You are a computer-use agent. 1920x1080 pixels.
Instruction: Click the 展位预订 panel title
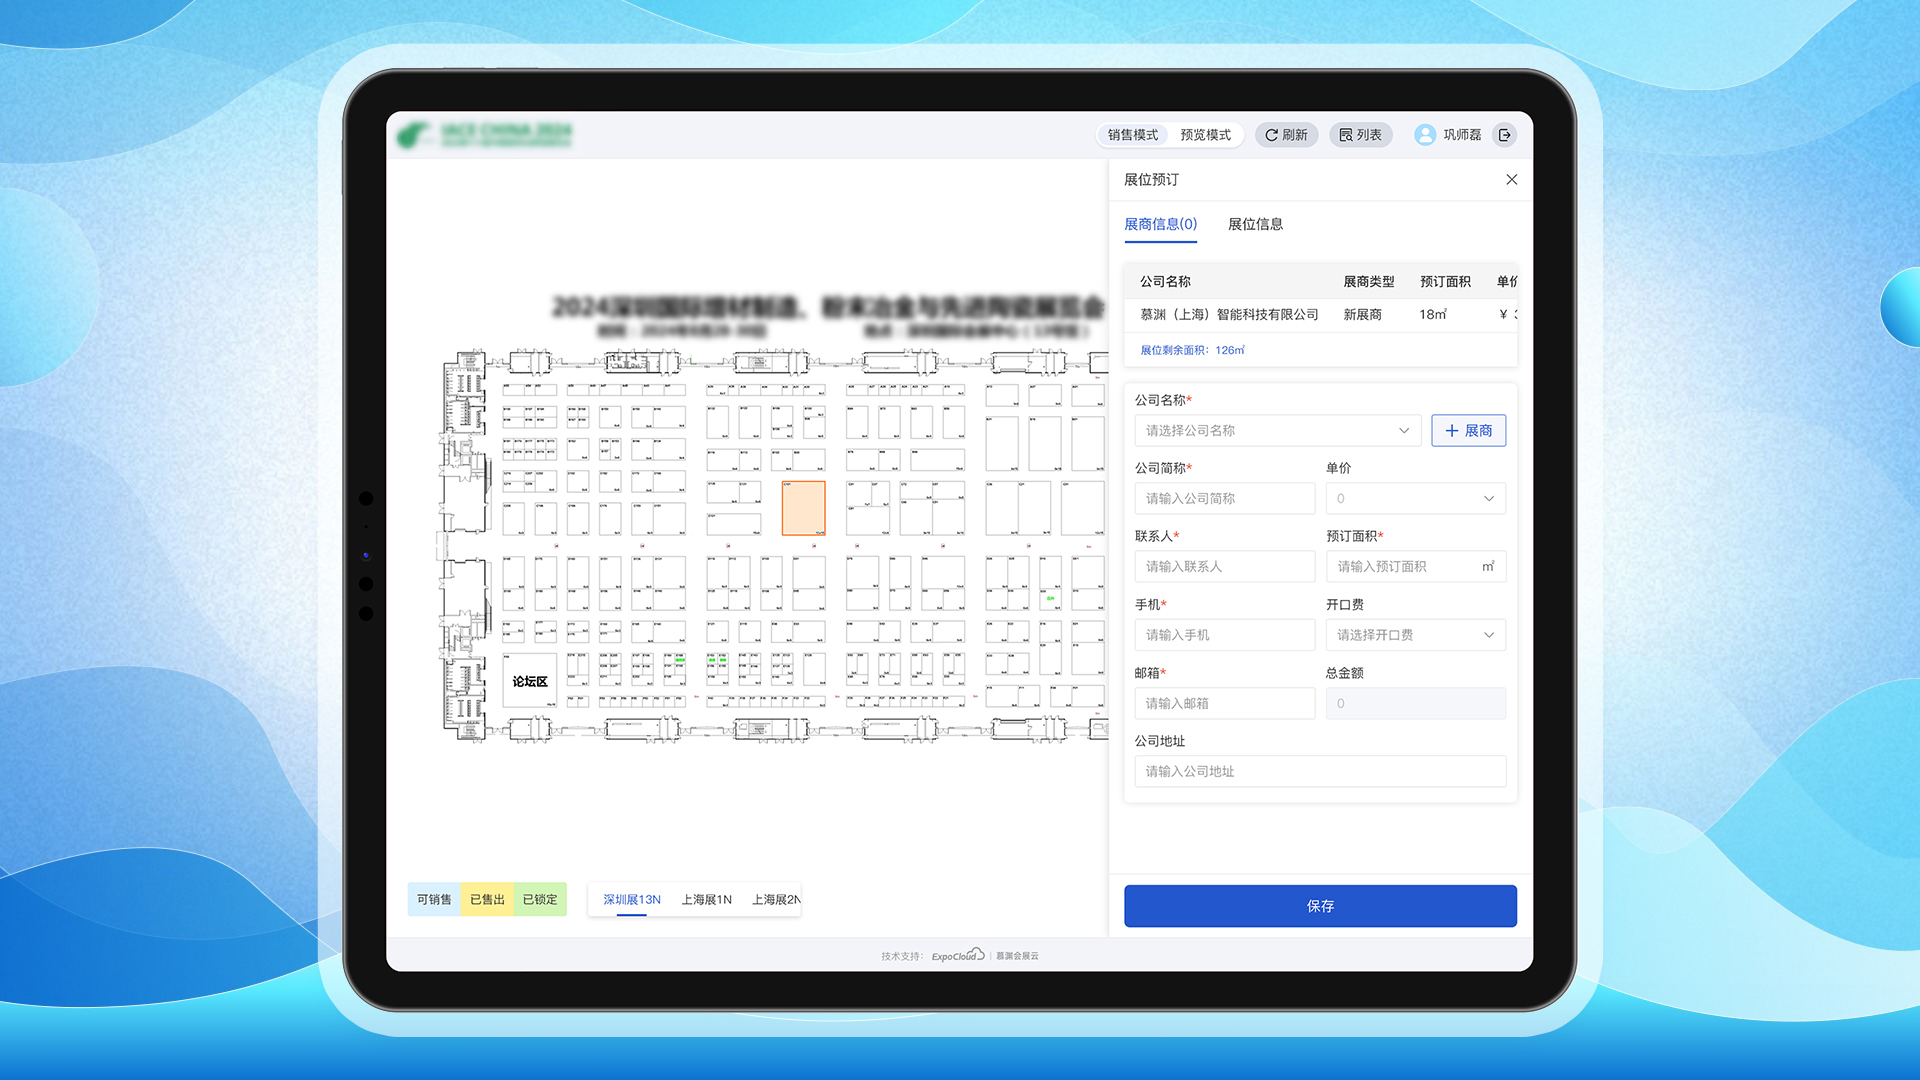[x=1151, y=180]
